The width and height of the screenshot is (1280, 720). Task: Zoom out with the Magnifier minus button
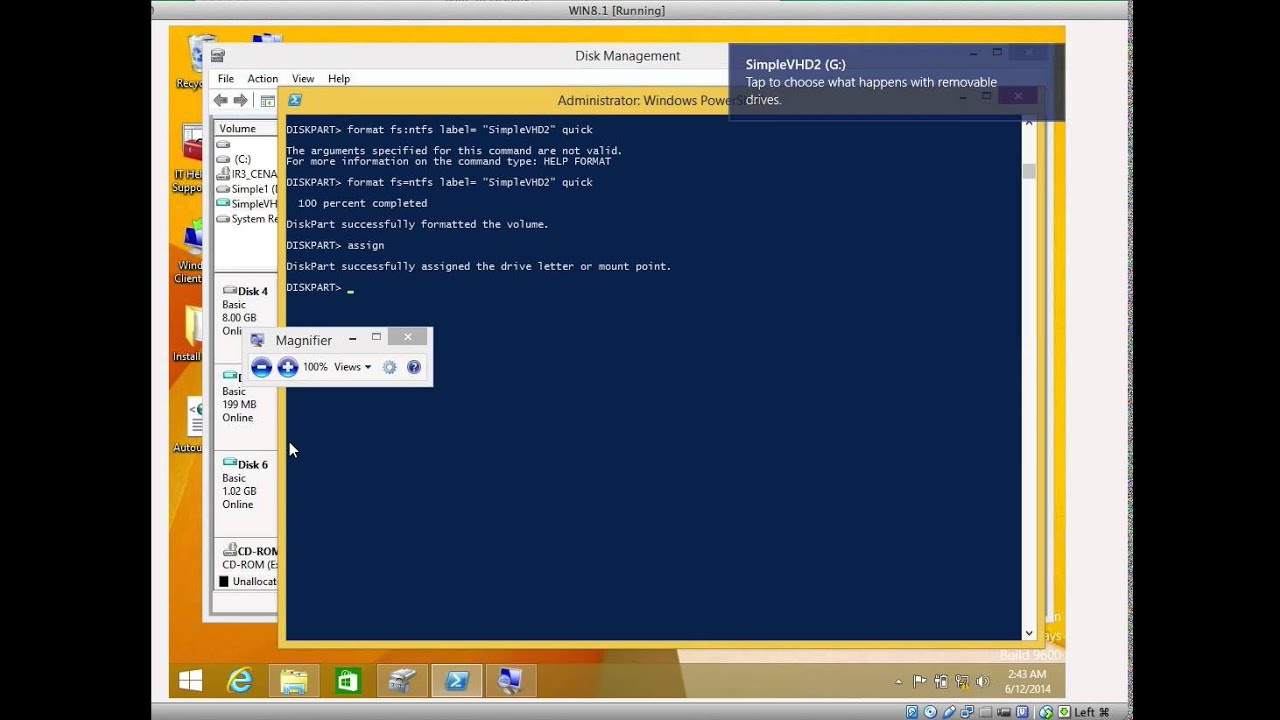(262, 367)
